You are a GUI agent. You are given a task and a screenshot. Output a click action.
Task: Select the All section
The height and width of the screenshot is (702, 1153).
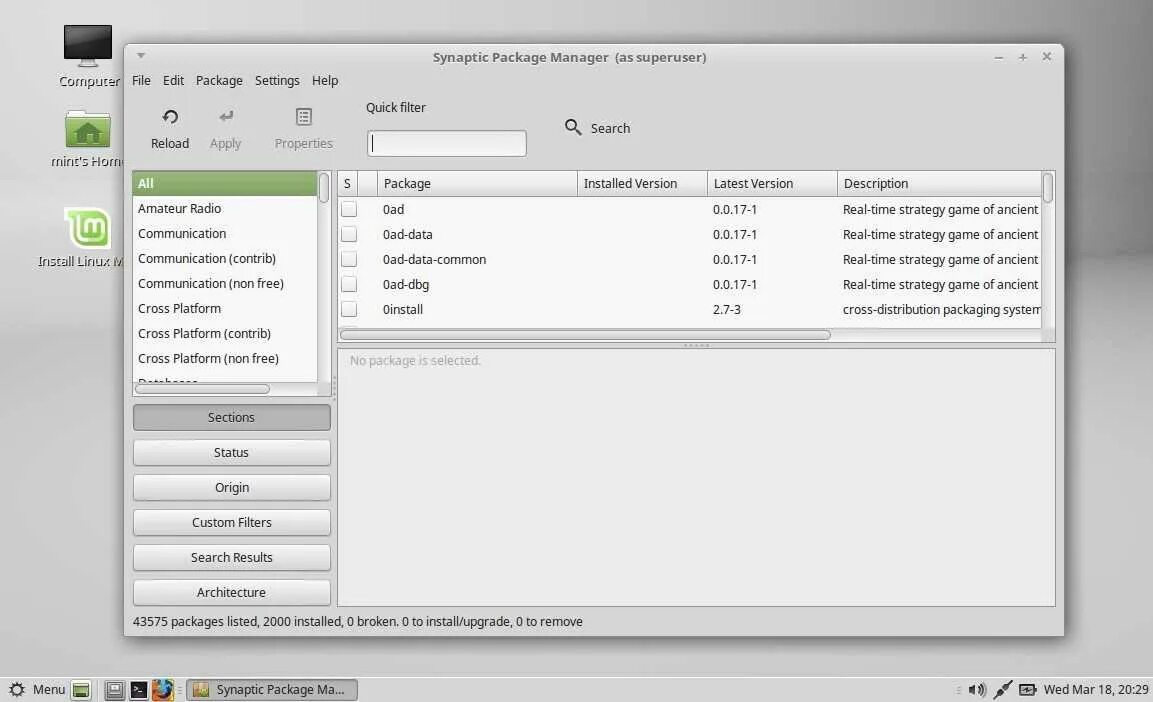225,184
